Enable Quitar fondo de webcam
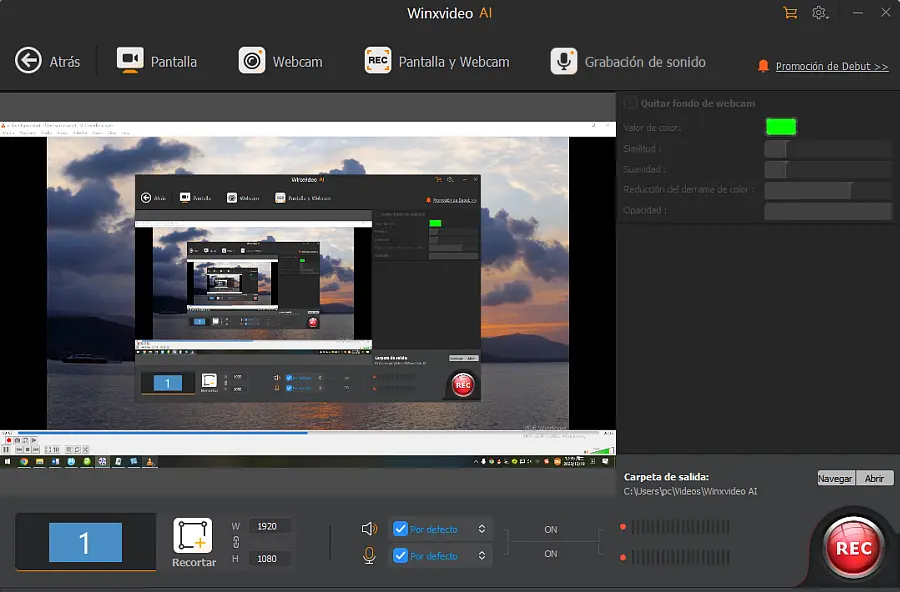The image size is (900, 592). [x=630, y=102]
